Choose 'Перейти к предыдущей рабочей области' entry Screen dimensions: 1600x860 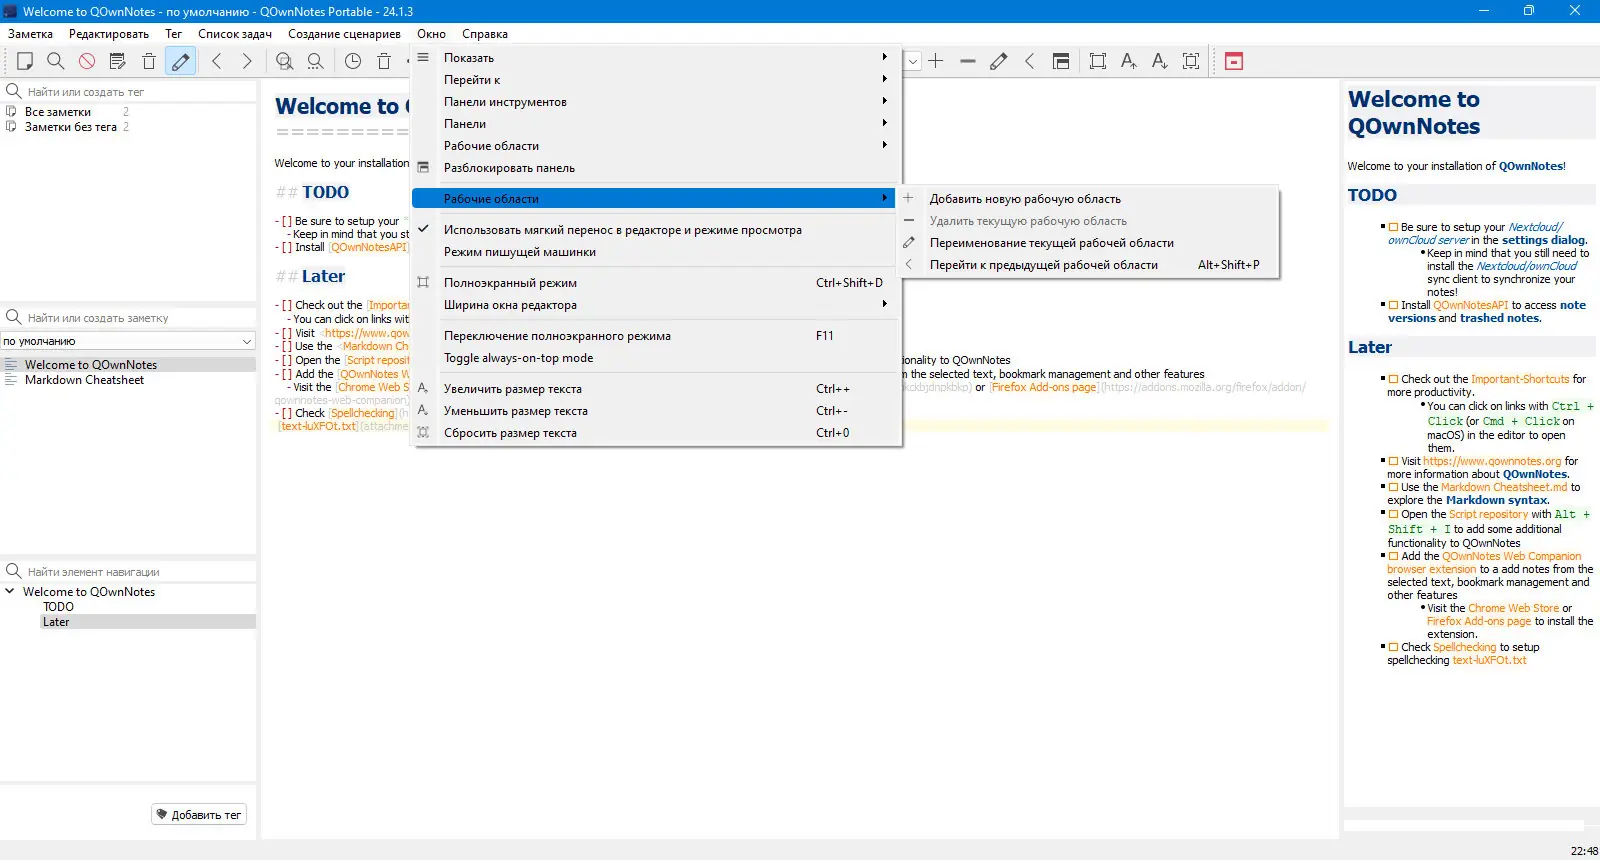click(x=1088, y=265)
